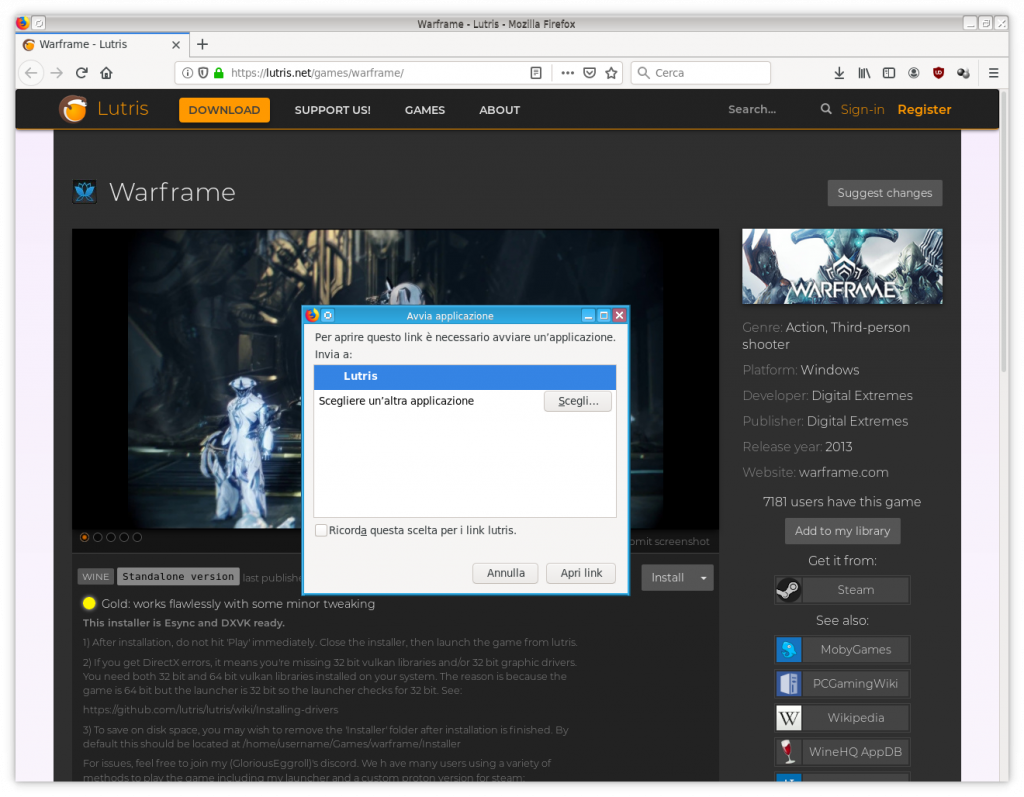Click the WINE runner badge
Screen dimensions: 1024x797
coord(95,577)
